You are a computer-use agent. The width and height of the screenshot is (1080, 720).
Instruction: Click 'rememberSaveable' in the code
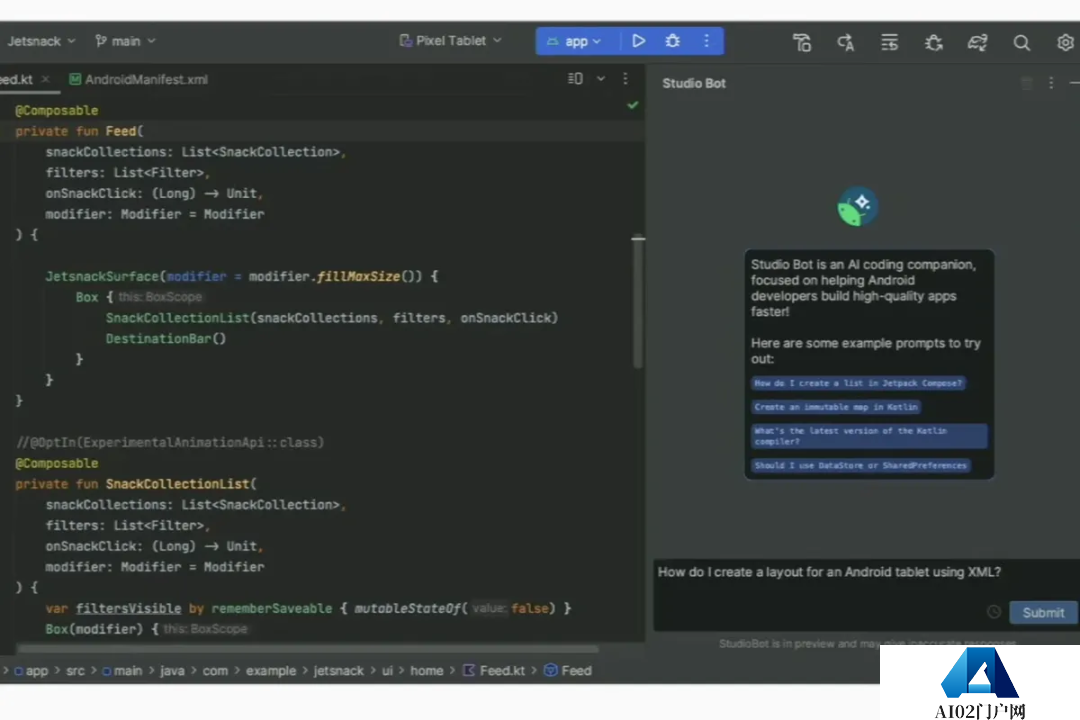271,609
